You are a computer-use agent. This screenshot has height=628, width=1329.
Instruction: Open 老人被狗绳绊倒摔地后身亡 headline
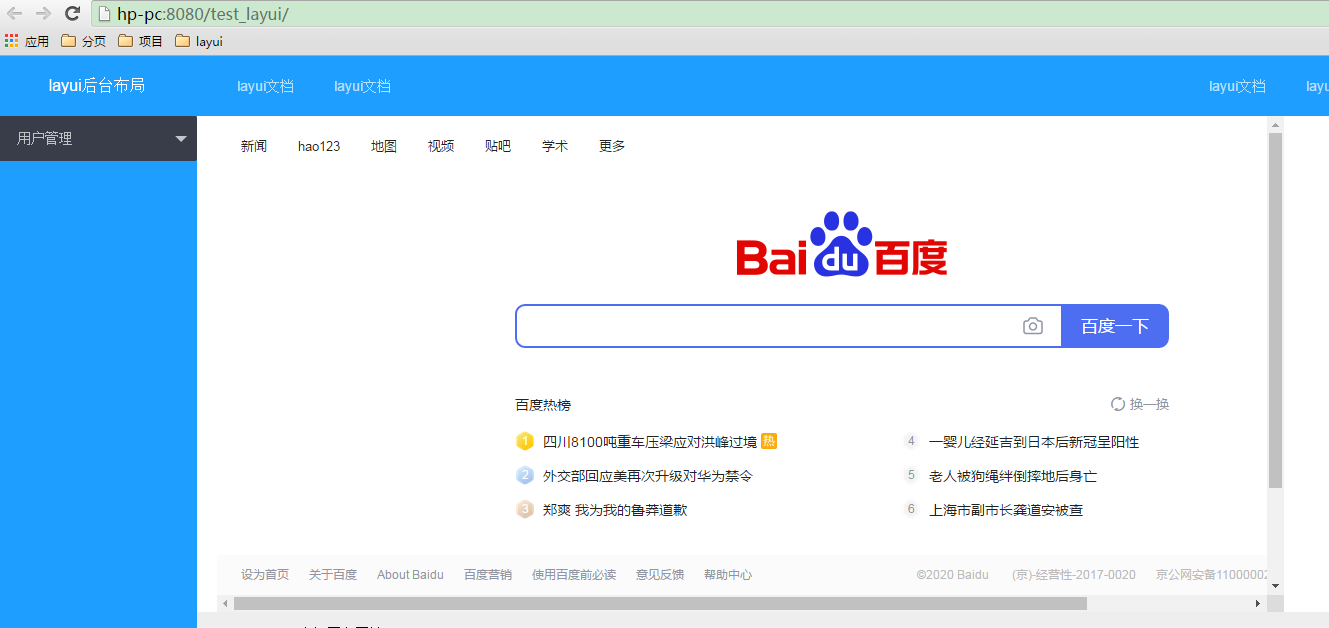pyautogui.click(x=1013, y=476)
